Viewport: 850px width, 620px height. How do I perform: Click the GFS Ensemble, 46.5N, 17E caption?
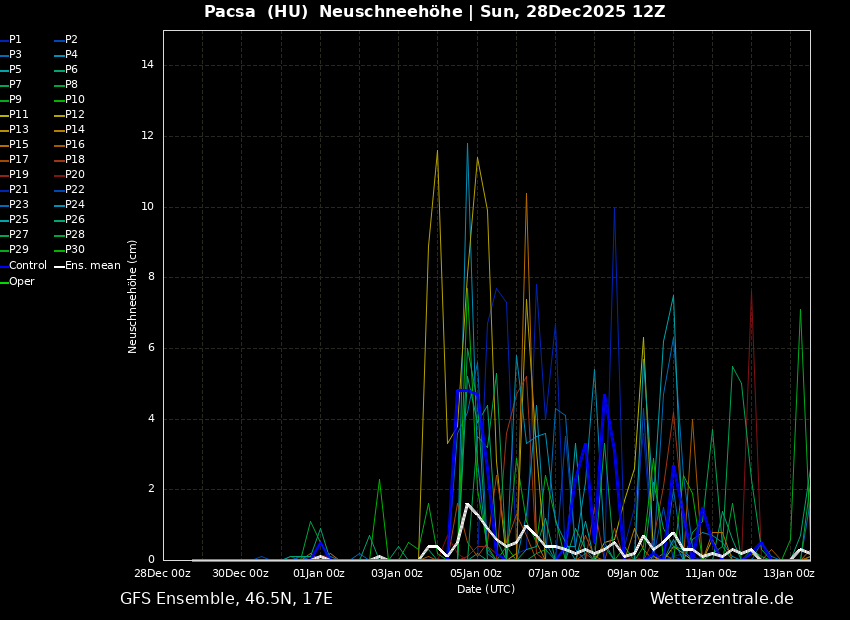(x=226, y=599)
